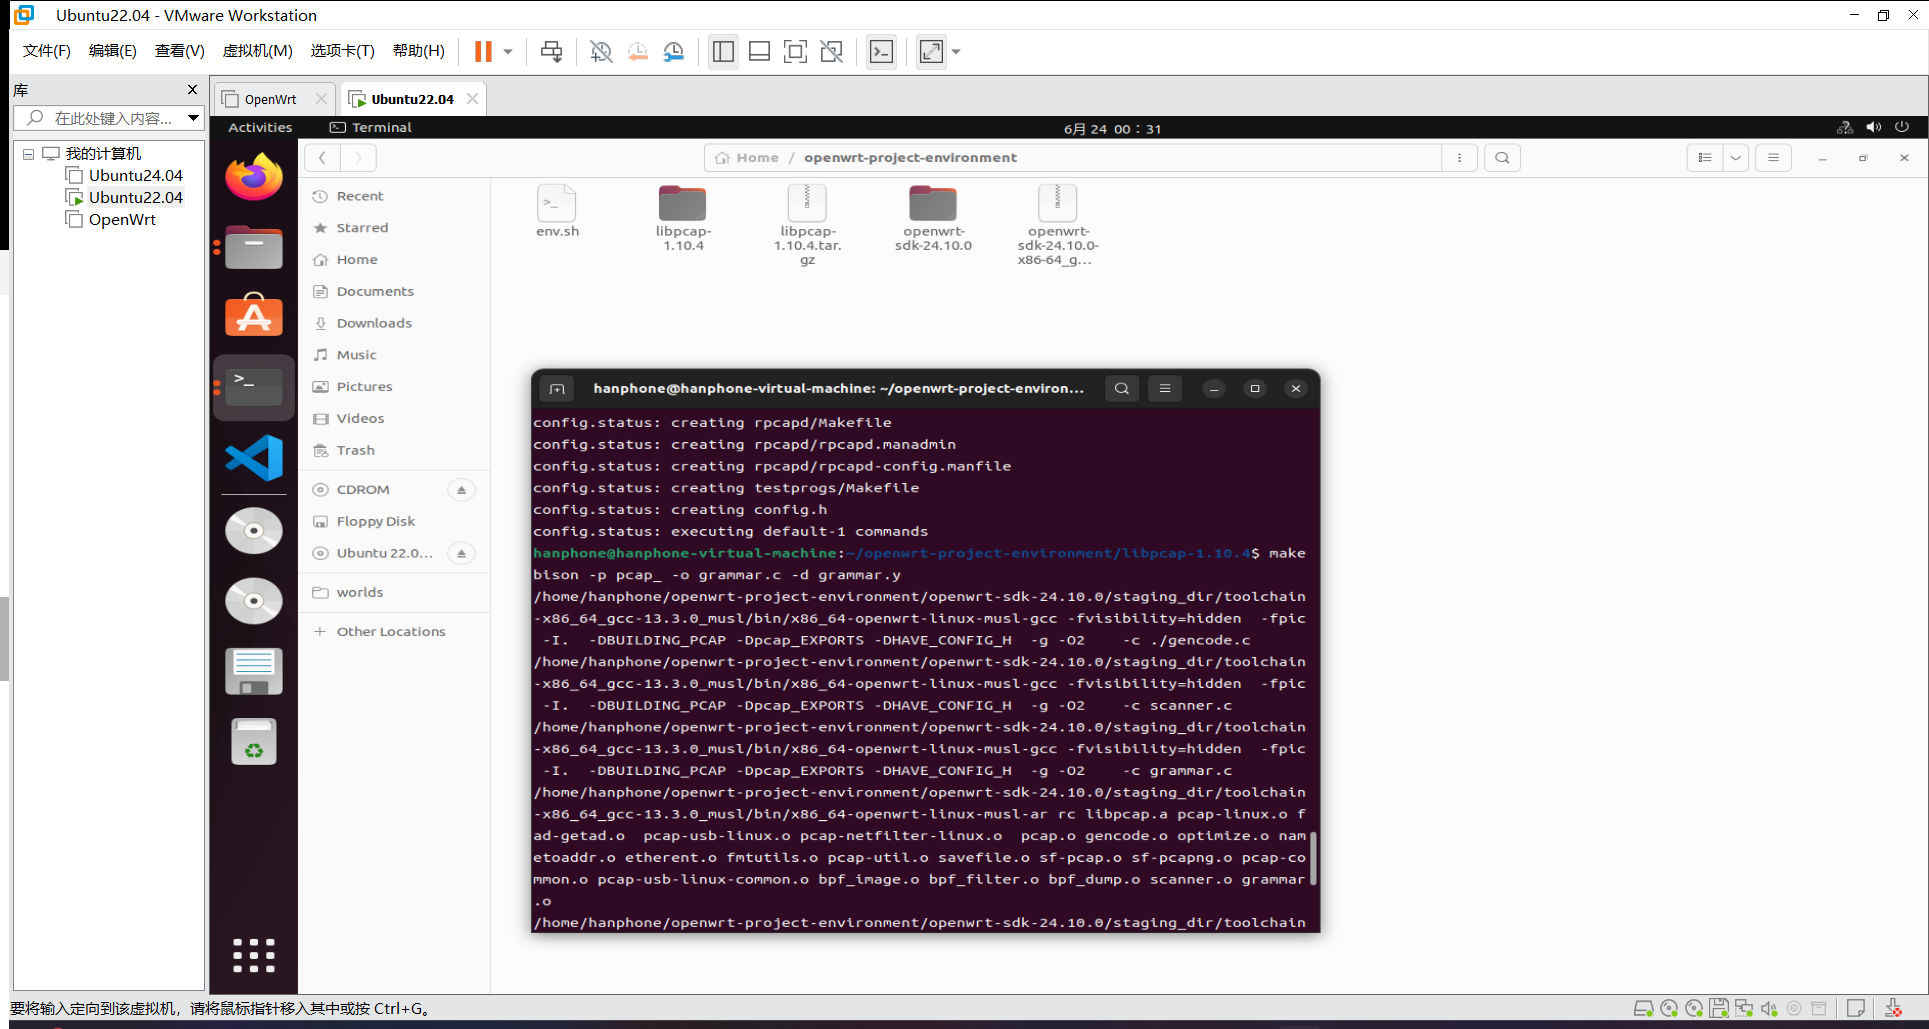
Task: Open the Terminal icon in the dock
Action: 254,386
